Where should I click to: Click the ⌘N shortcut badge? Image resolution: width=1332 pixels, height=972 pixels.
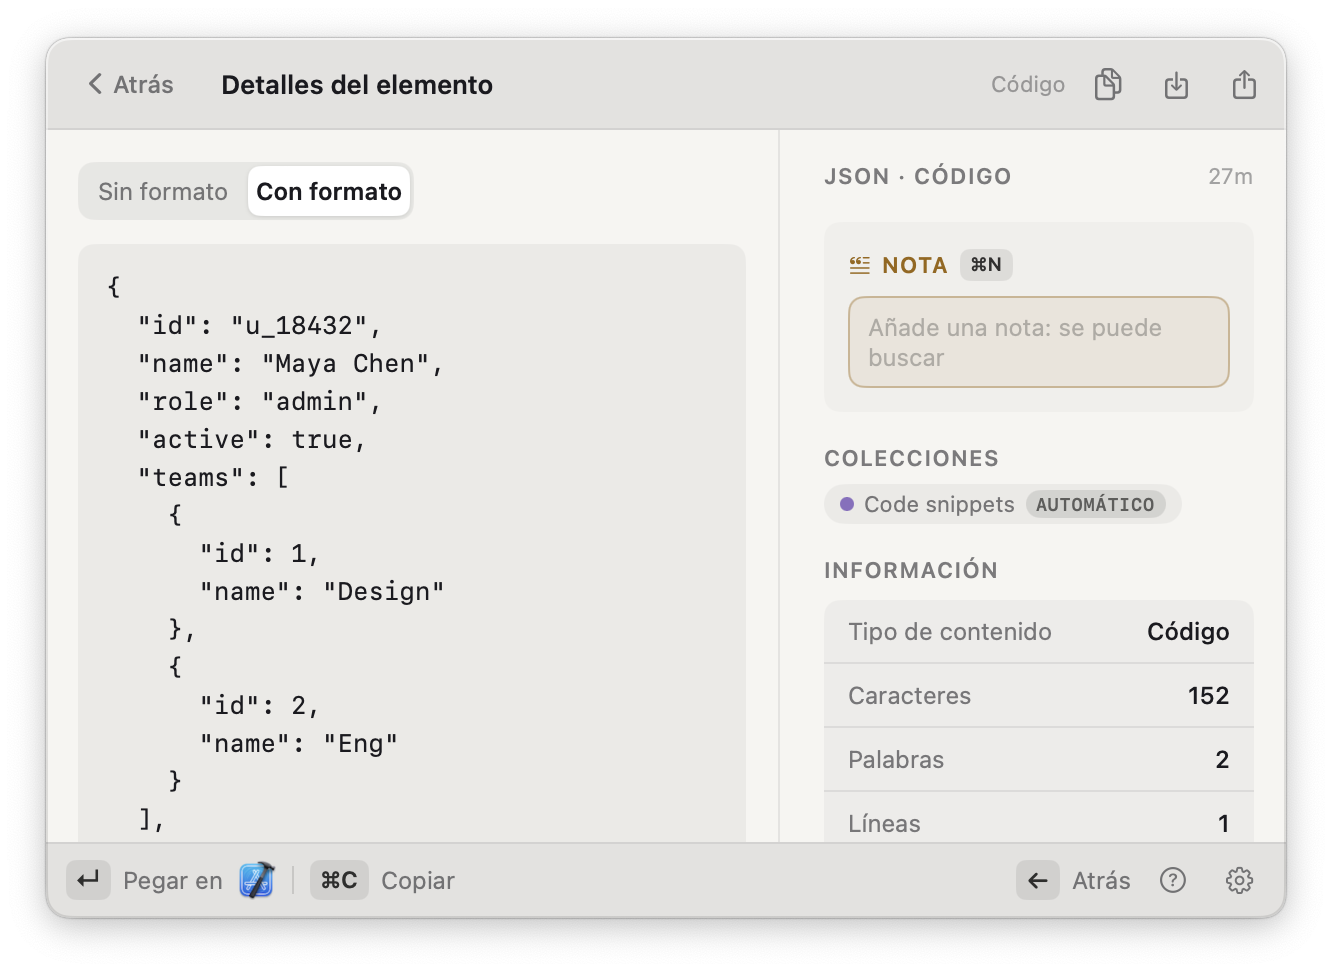[x=986, y=265]
